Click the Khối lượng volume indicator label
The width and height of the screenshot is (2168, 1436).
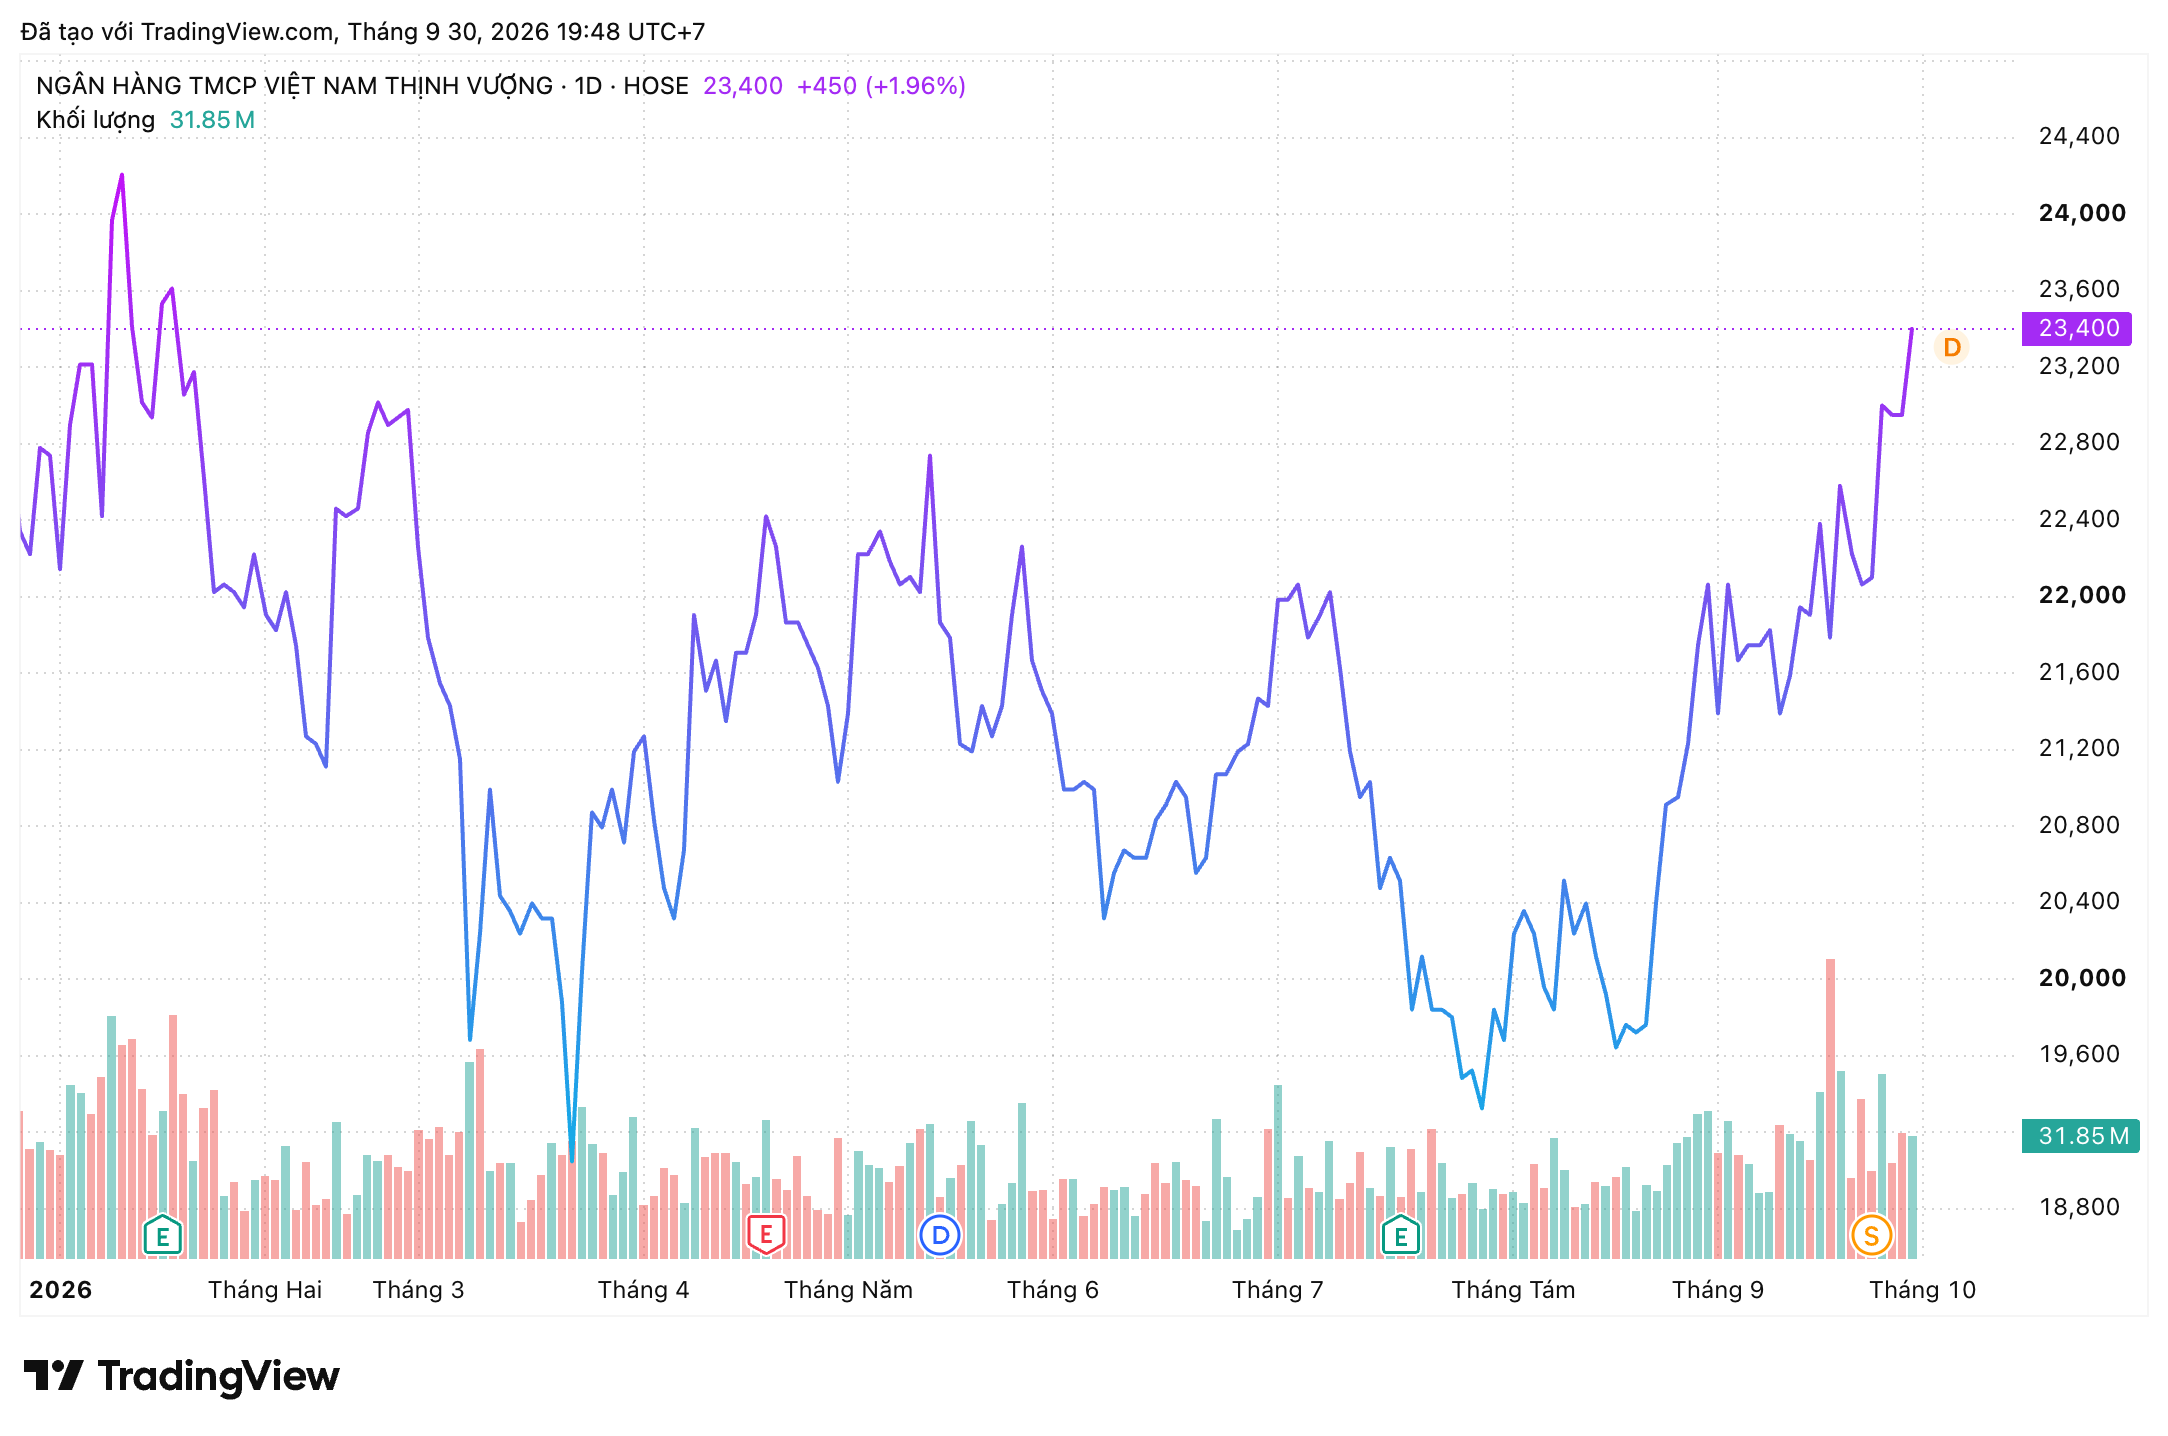click(95, 120)
